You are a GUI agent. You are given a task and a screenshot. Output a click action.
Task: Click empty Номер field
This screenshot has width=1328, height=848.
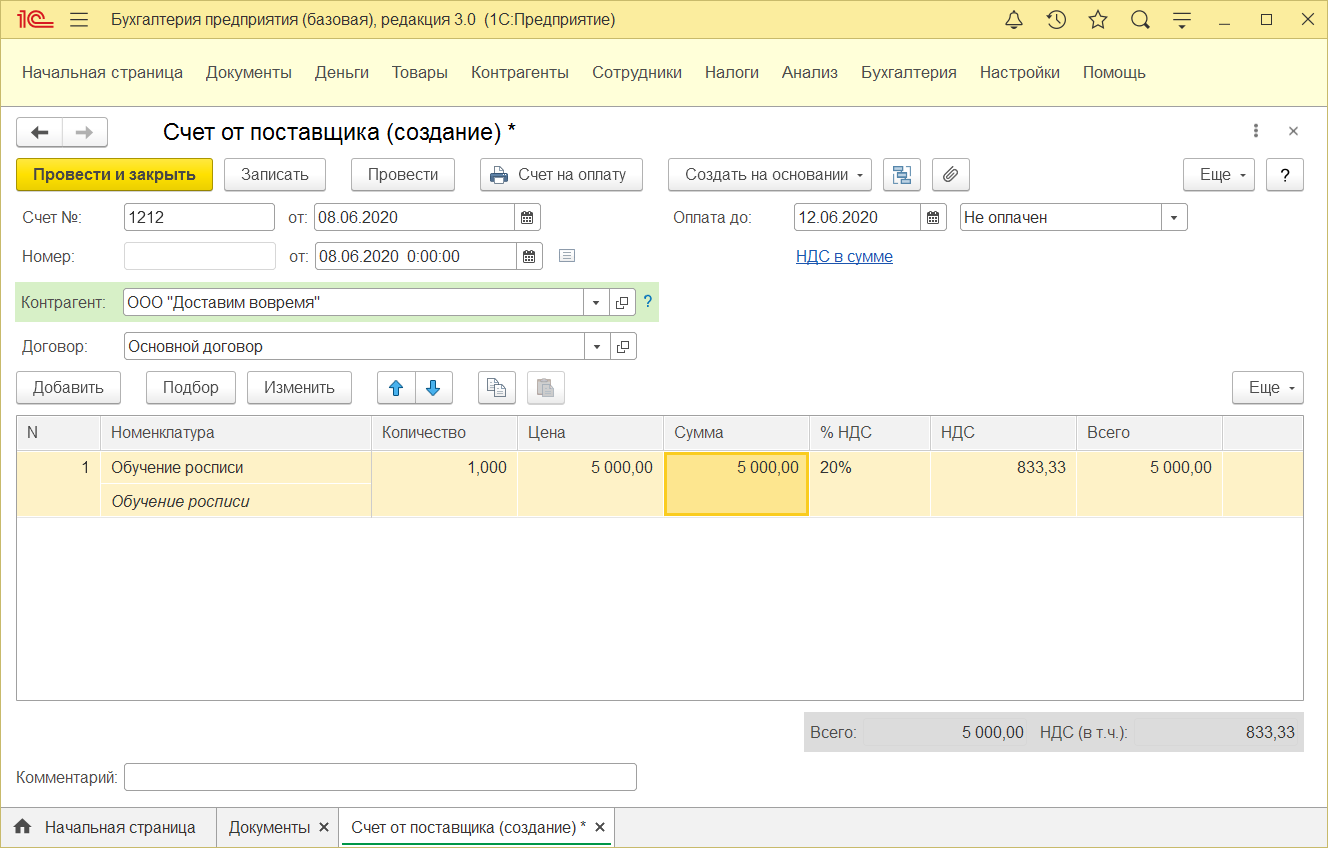pyautogui.click(x=200, y=256)
